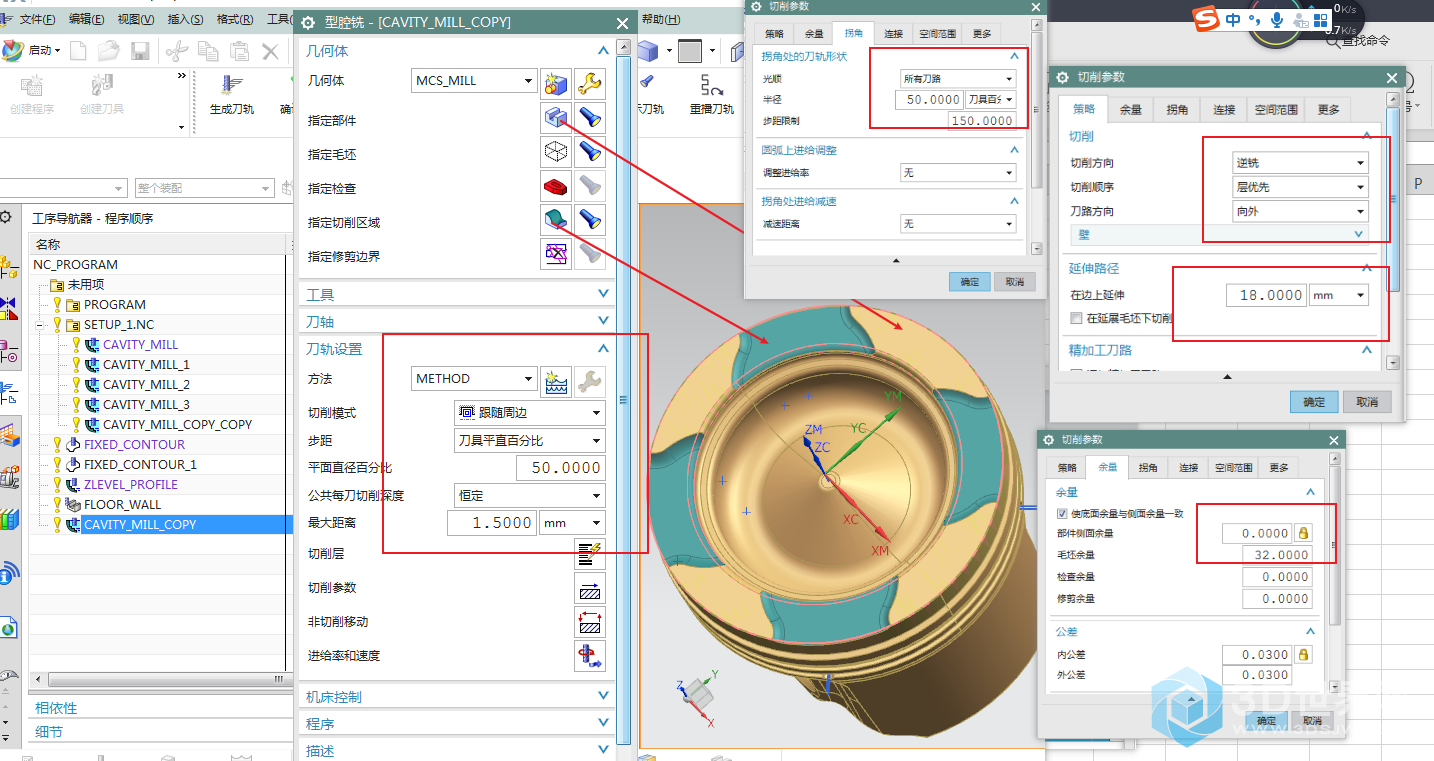
Task: Switch to 空间范围 tab in 余量 dialog
Action: 1233,467
